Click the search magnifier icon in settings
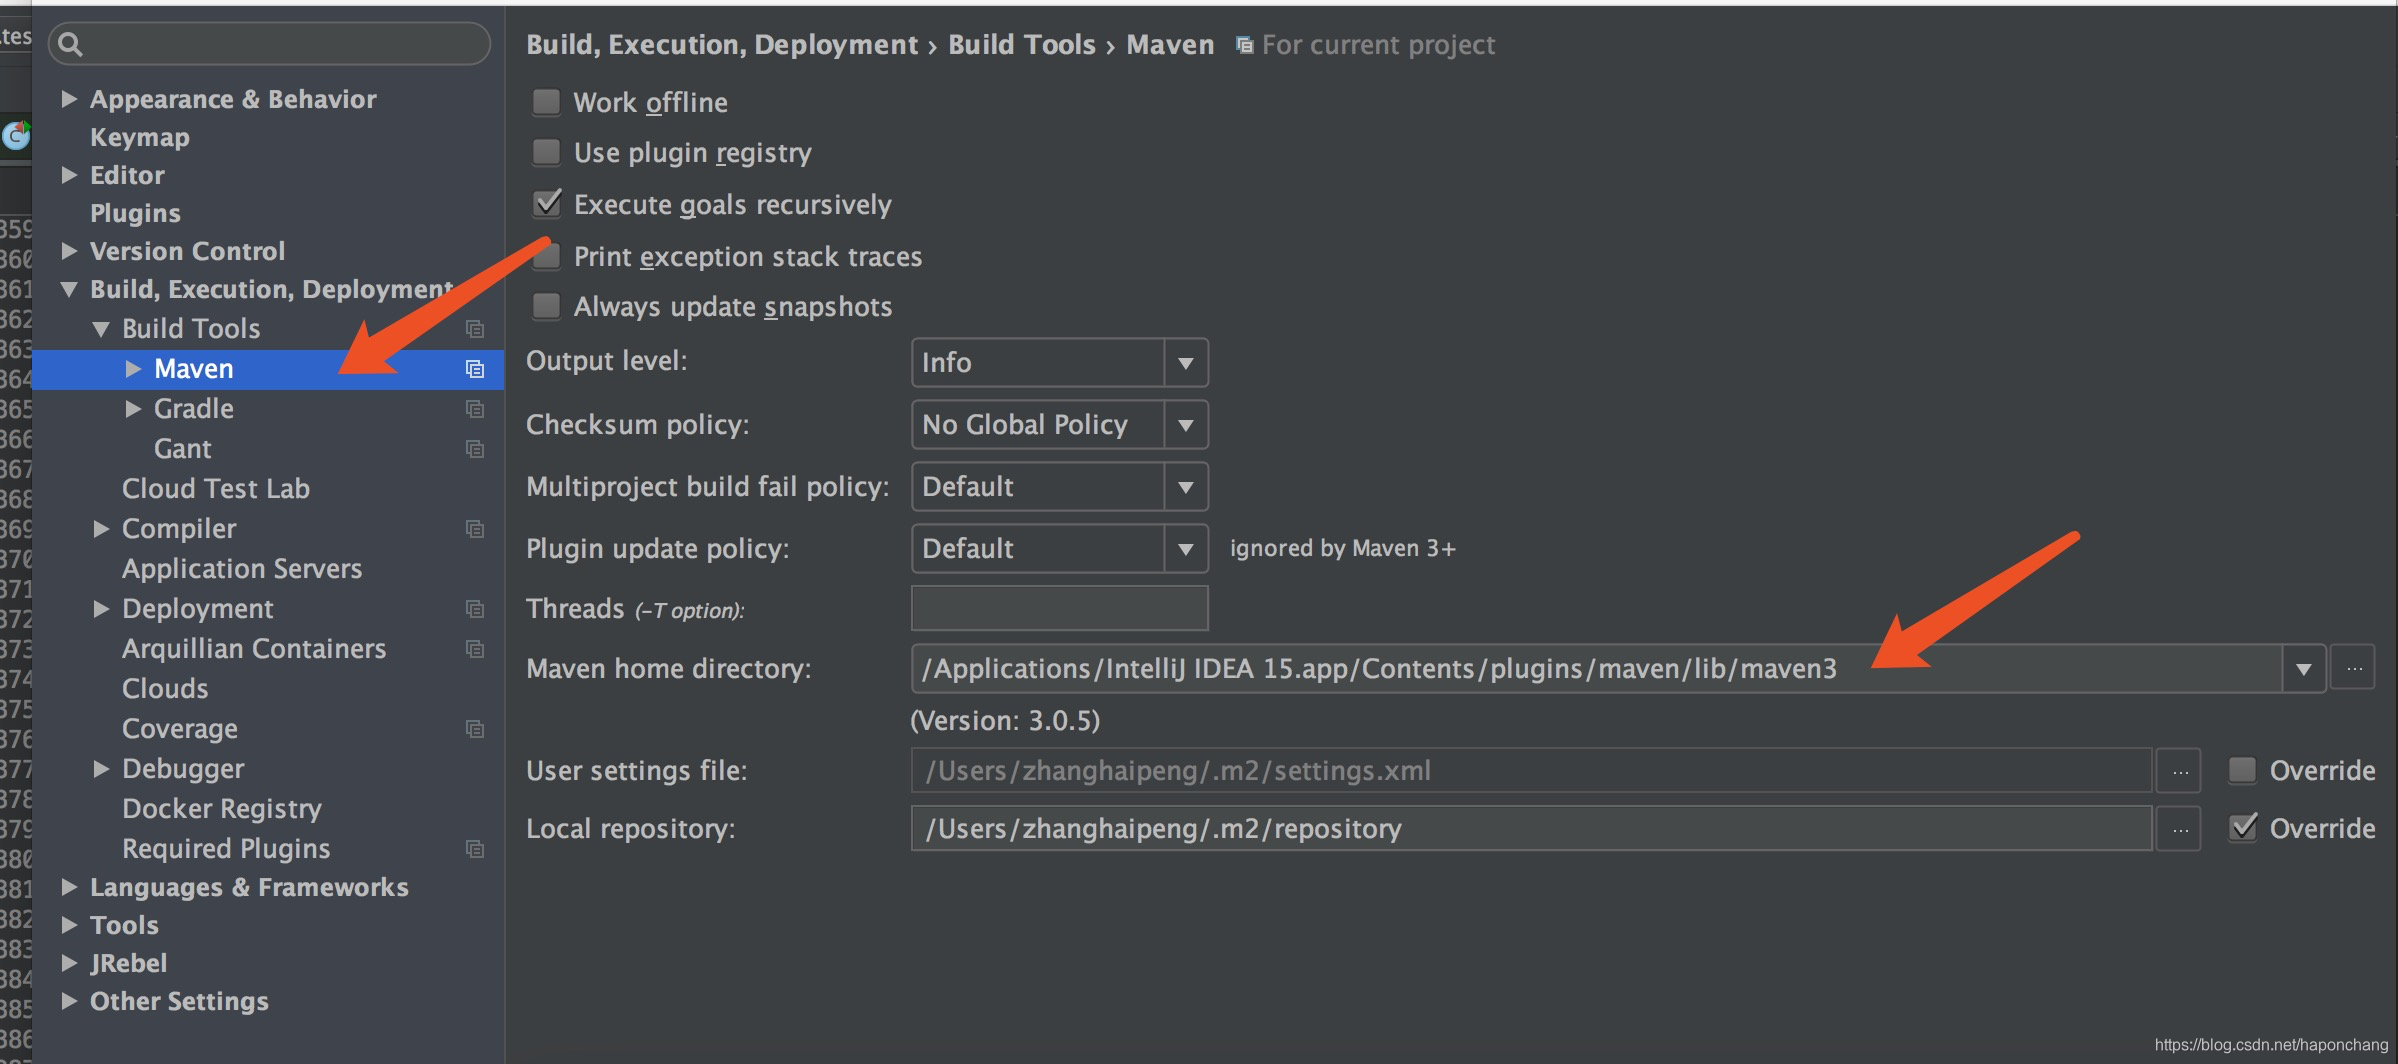The image size is (2398, 1064). point(70,44)
